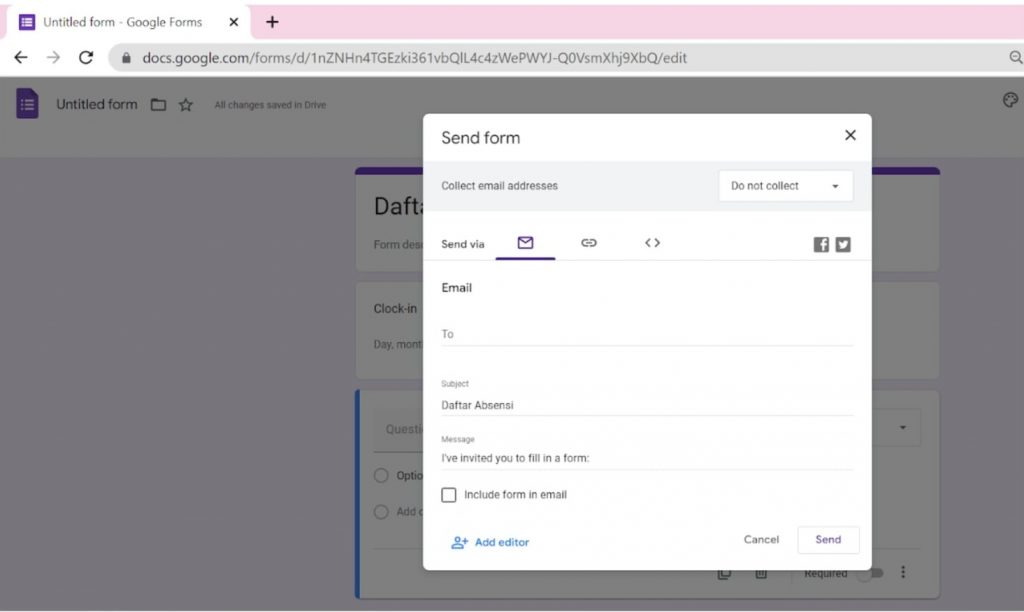Select the Email send method icon
The height and width of the screenshot is (612, 1024).
point(525,242)
